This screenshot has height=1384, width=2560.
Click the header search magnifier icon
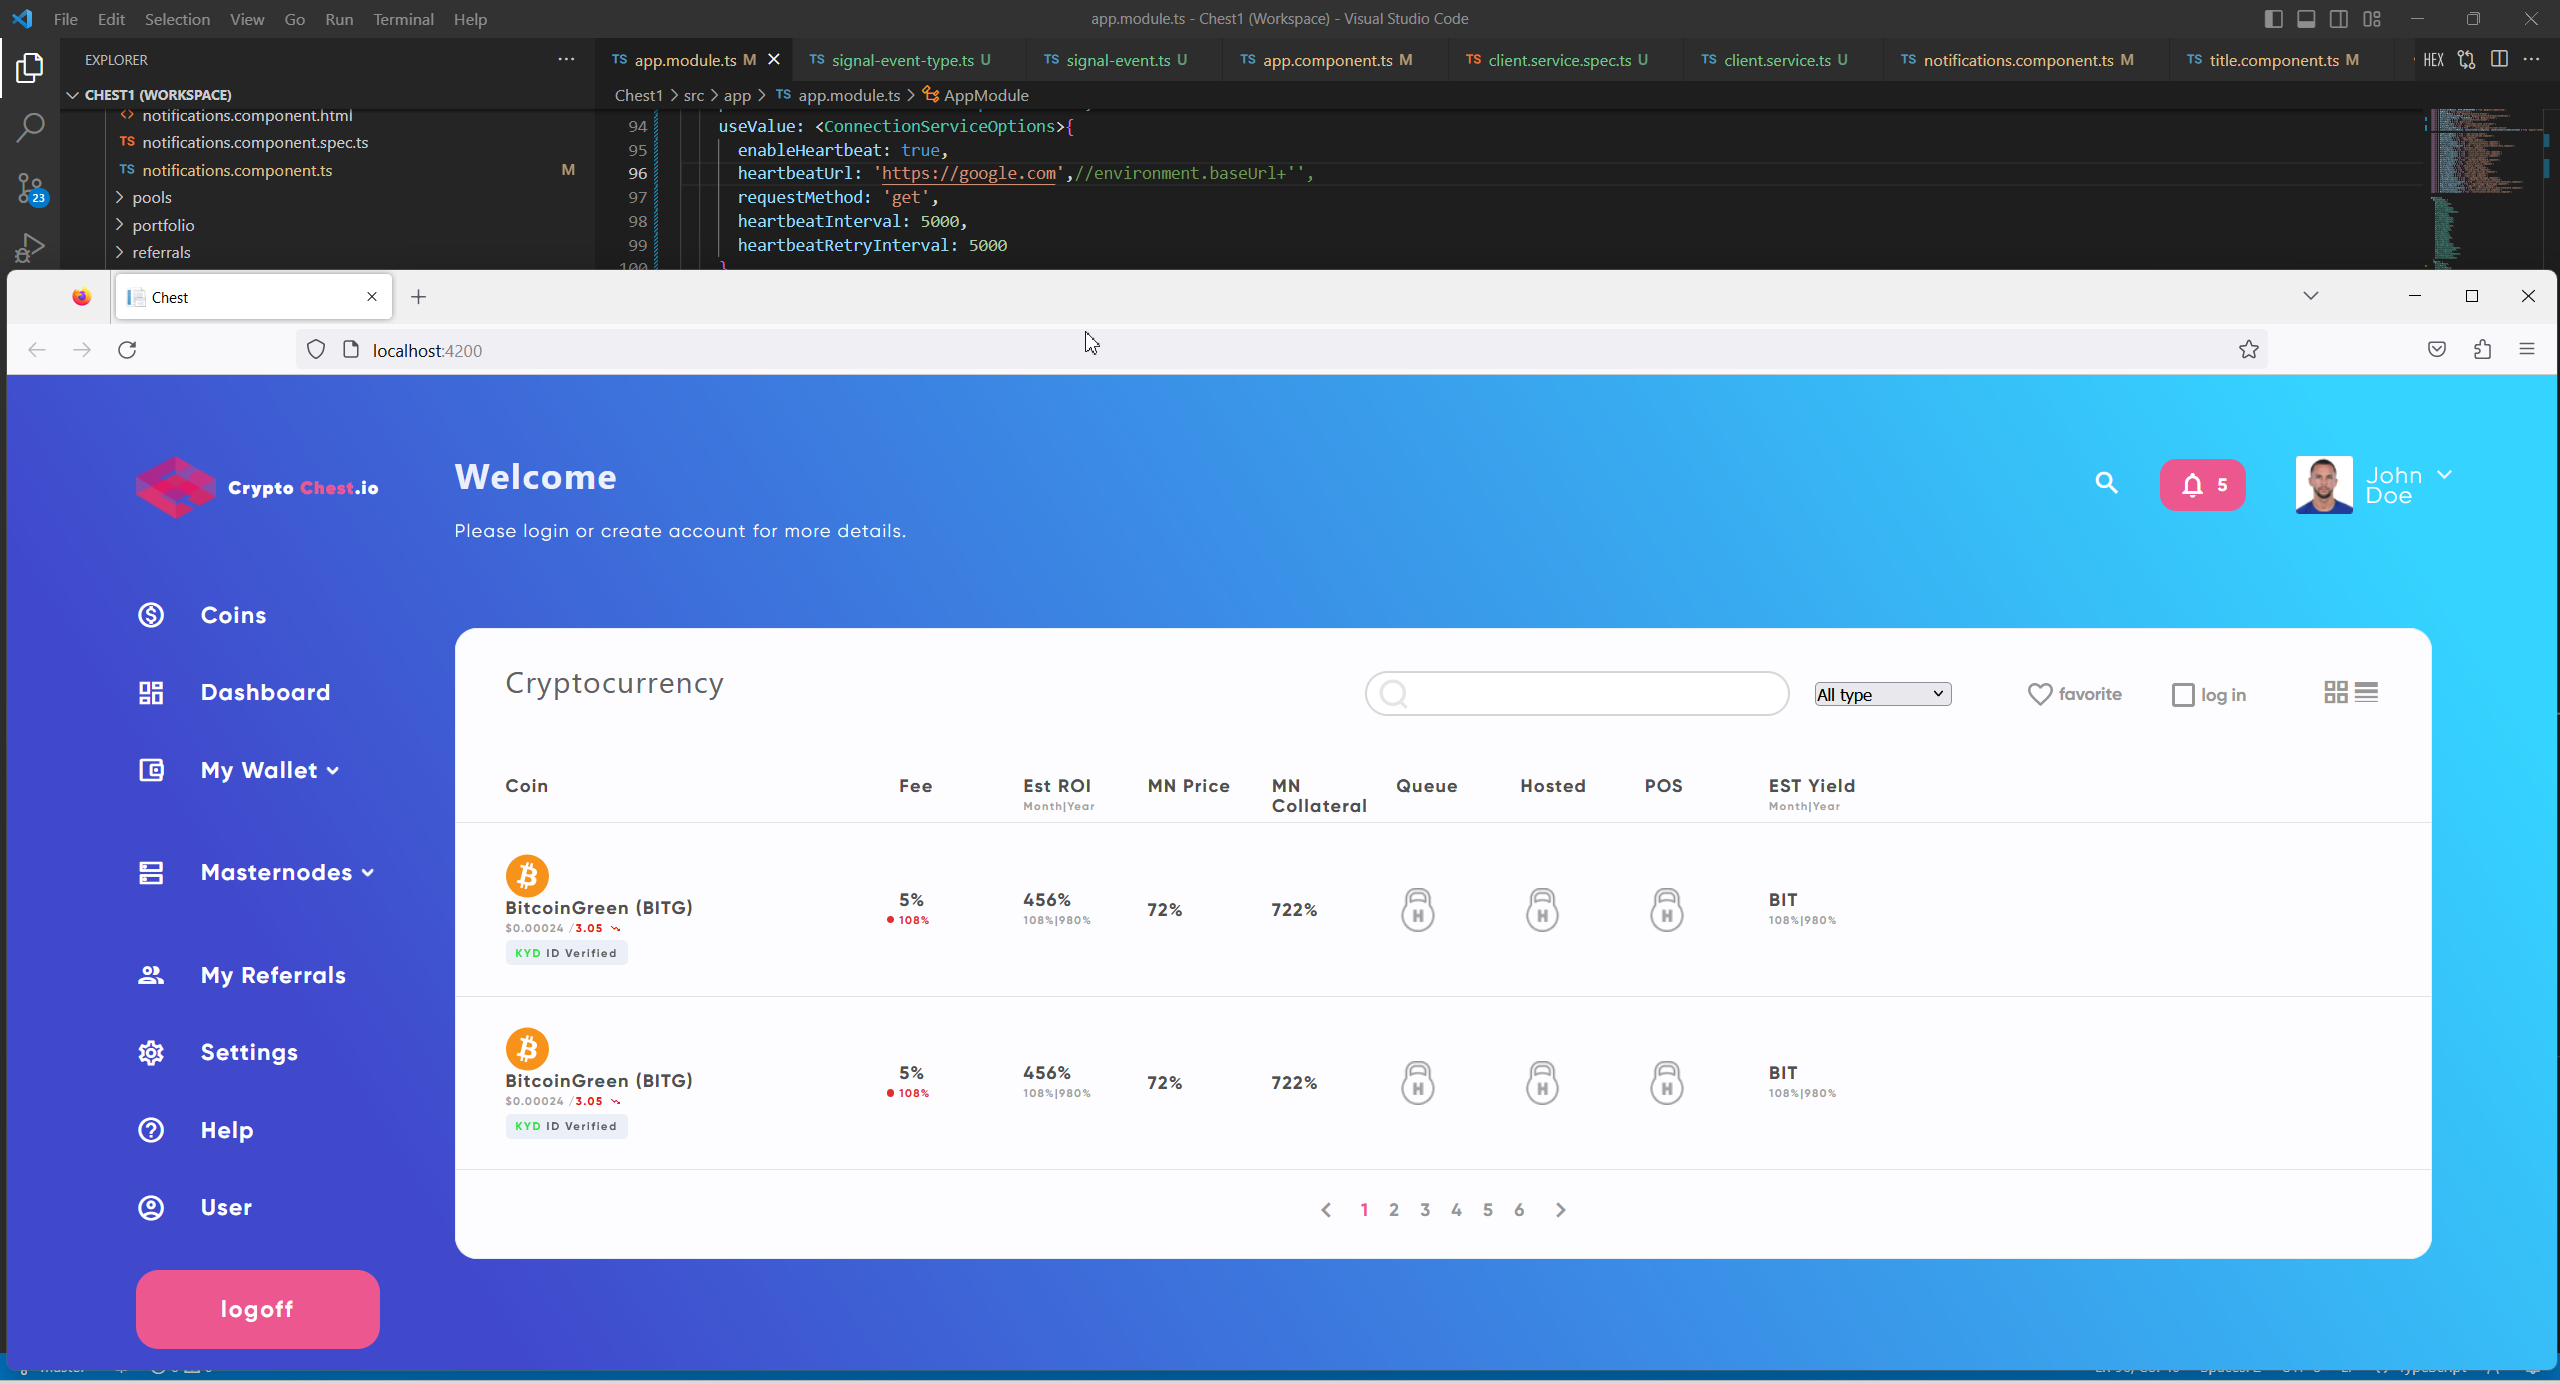(x=2106, y=483)
